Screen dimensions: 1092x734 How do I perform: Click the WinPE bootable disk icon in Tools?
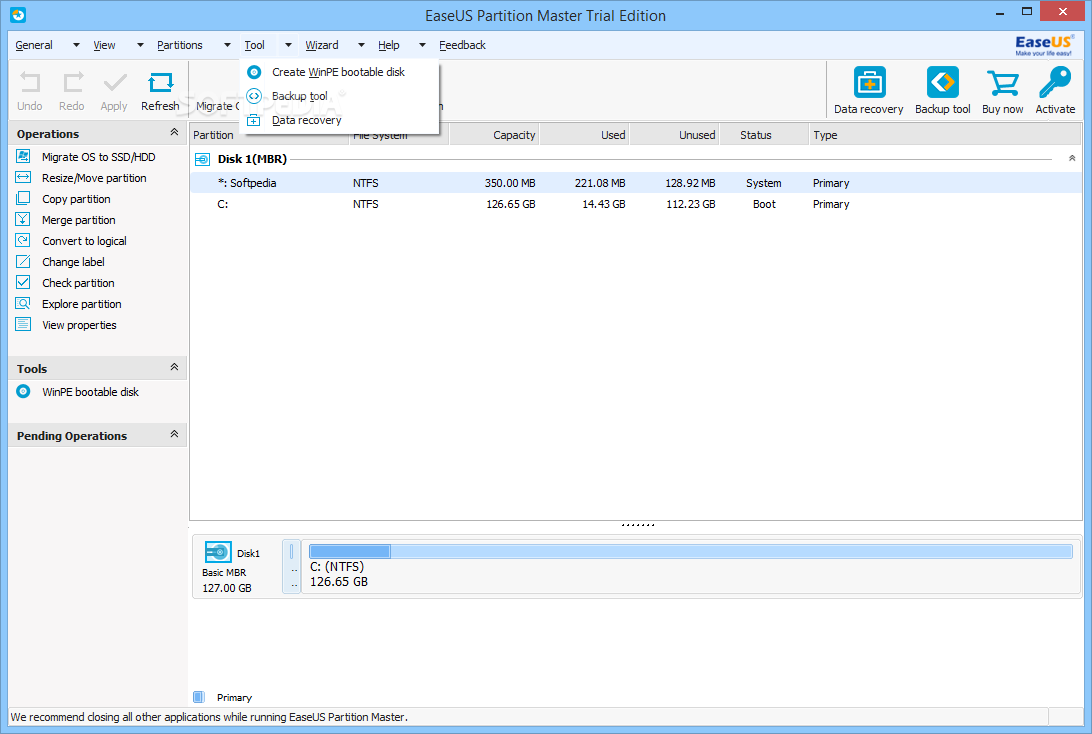23,391
